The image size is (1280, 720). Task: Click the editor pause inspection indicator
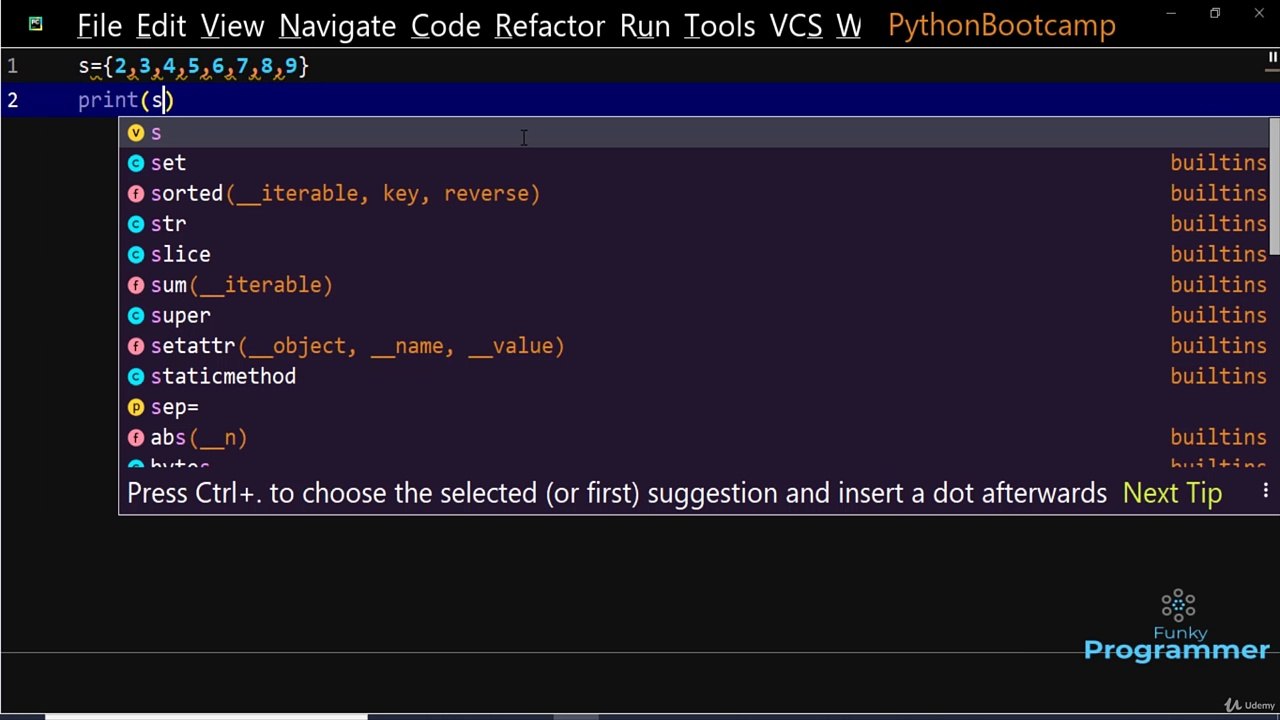tap(1272, 59)
